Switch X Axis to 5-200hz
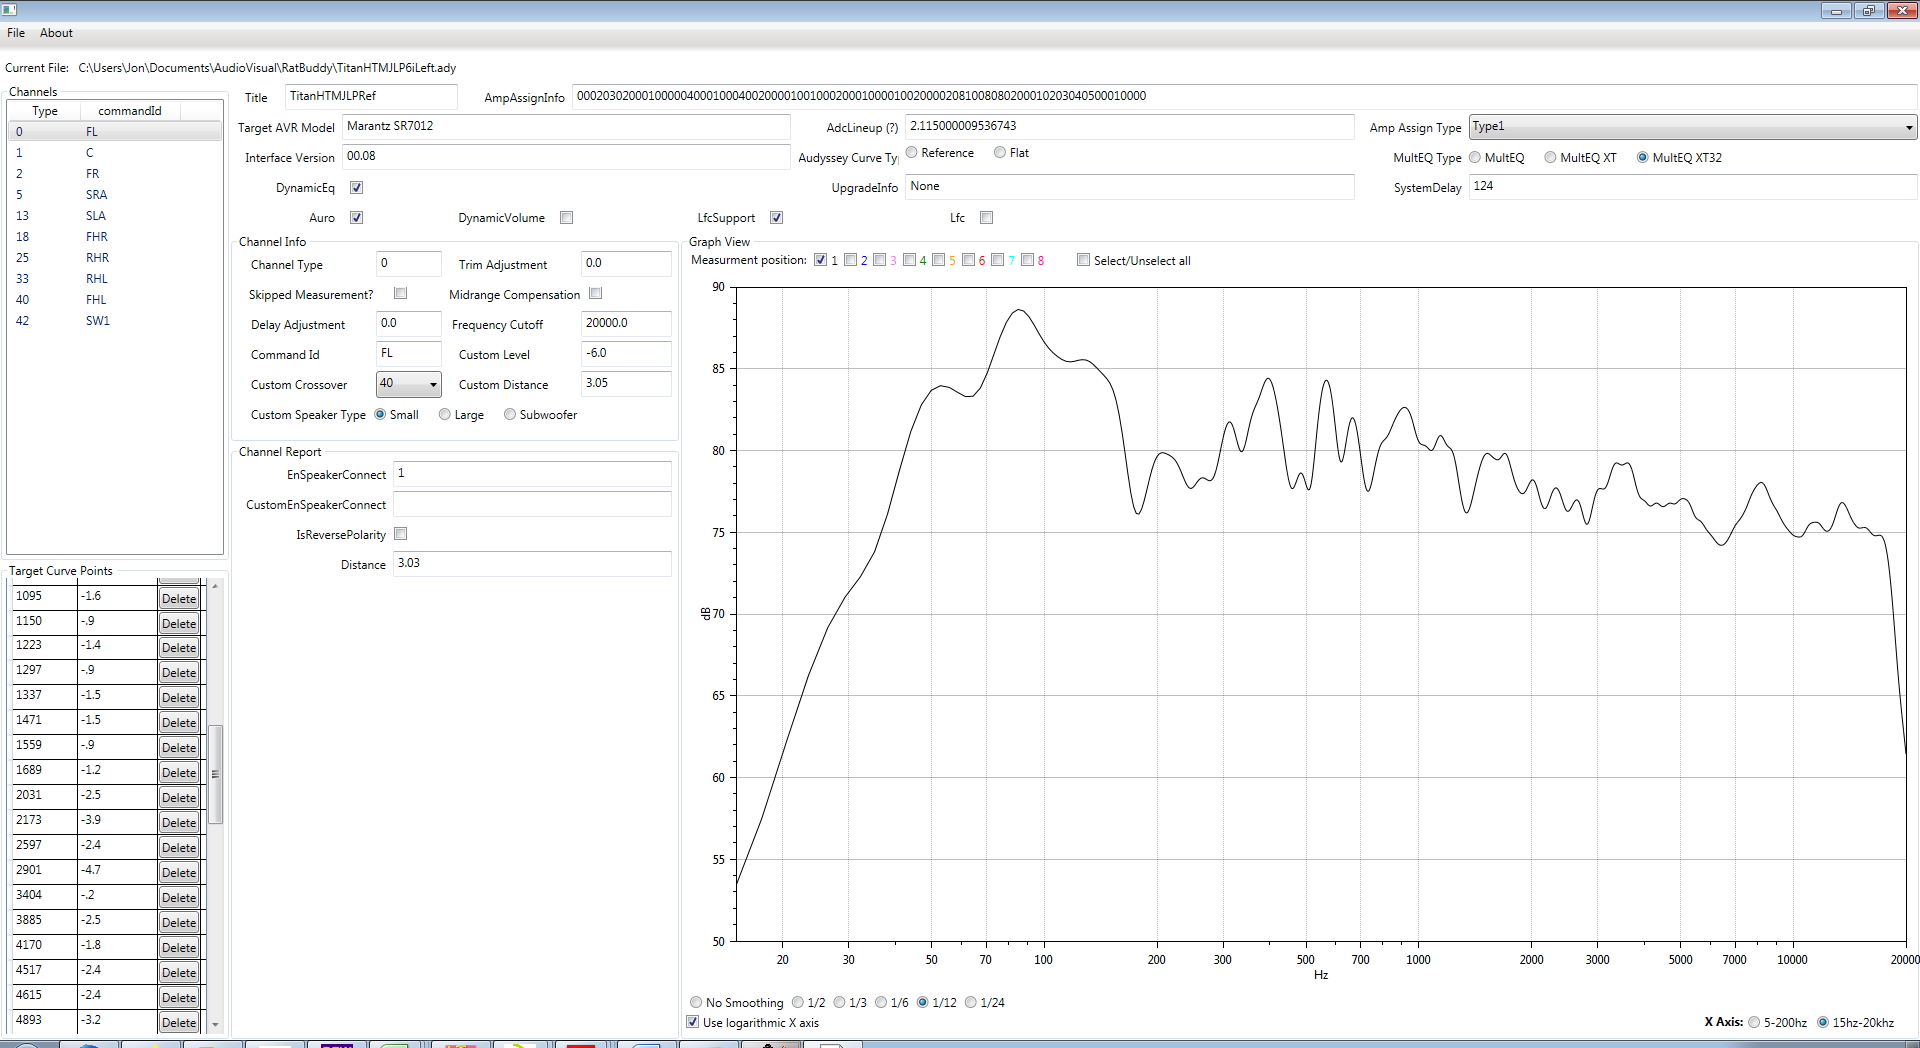This screenshot has width=1920, height=1048. (1754, 1022)
